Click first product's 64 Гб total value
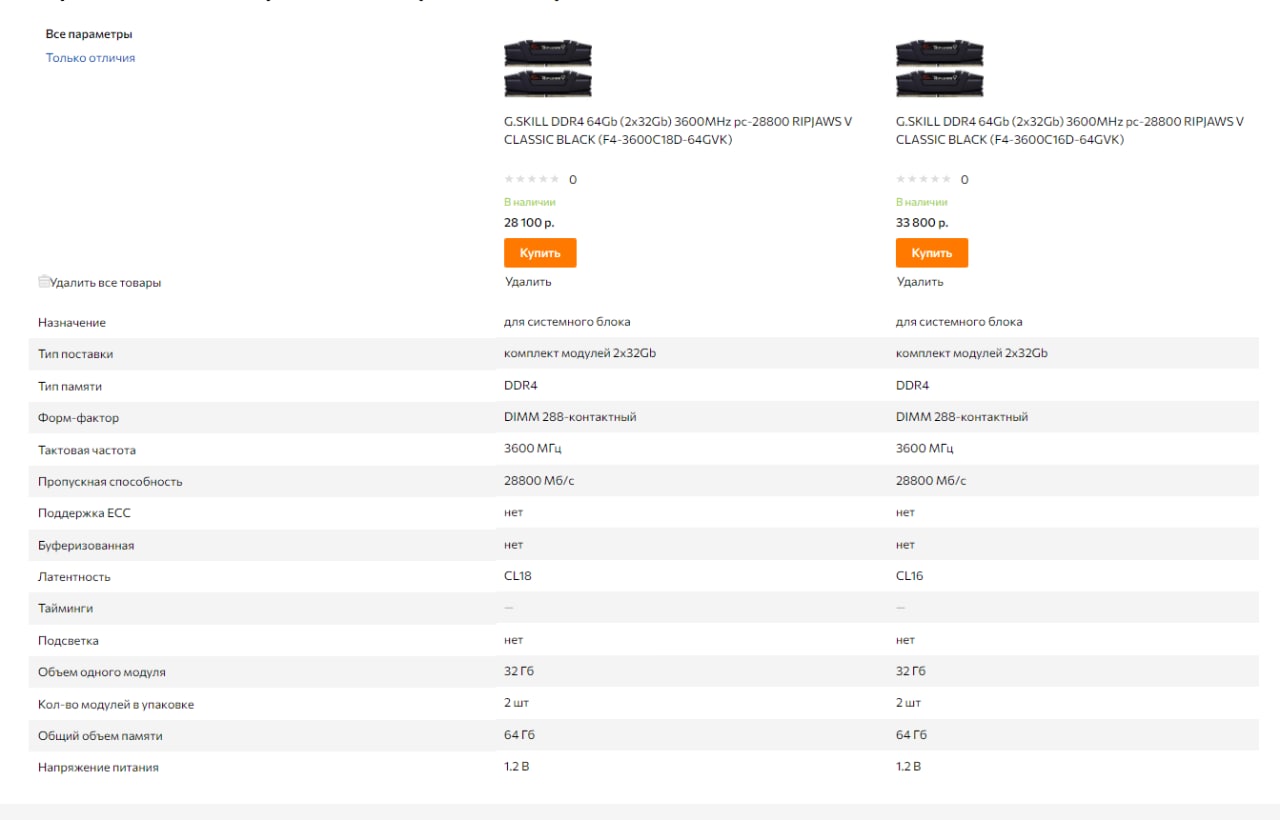This screenshot has height=820, width=1280. [519, 735]
